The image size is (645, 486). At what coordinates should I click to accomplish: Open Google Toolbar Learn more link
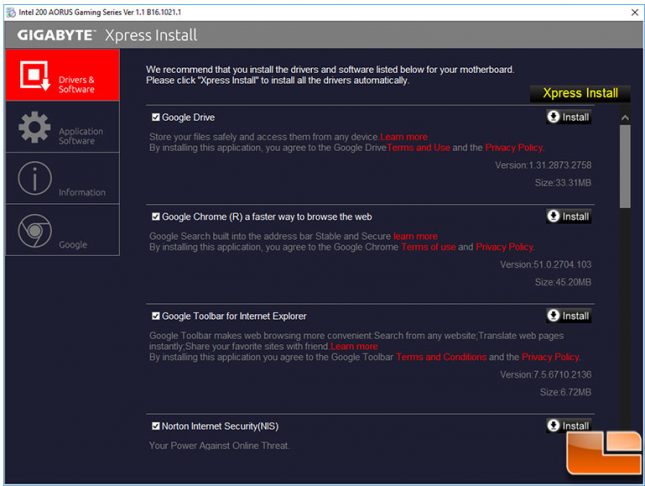click(x=354, y=346)
